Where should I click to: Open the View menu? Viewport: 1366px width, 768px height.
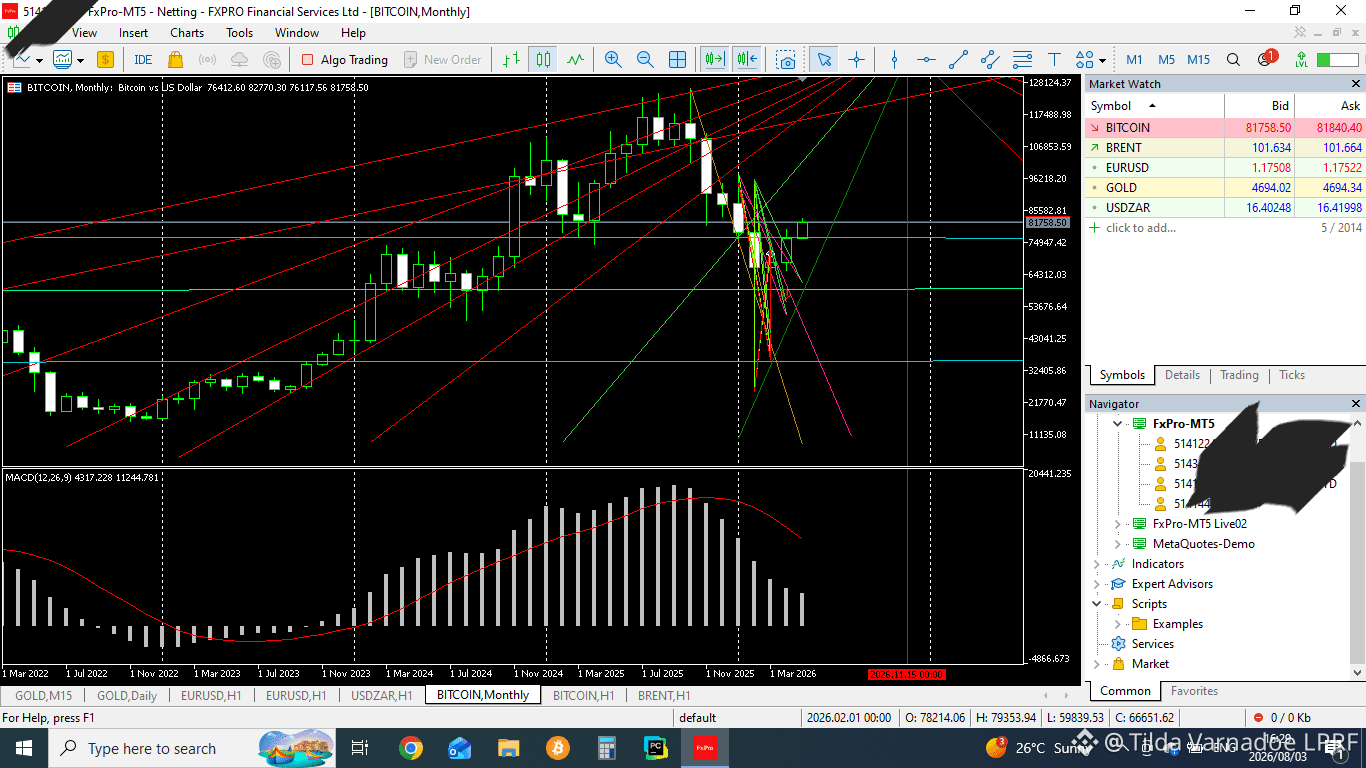(x=84, y=33)
